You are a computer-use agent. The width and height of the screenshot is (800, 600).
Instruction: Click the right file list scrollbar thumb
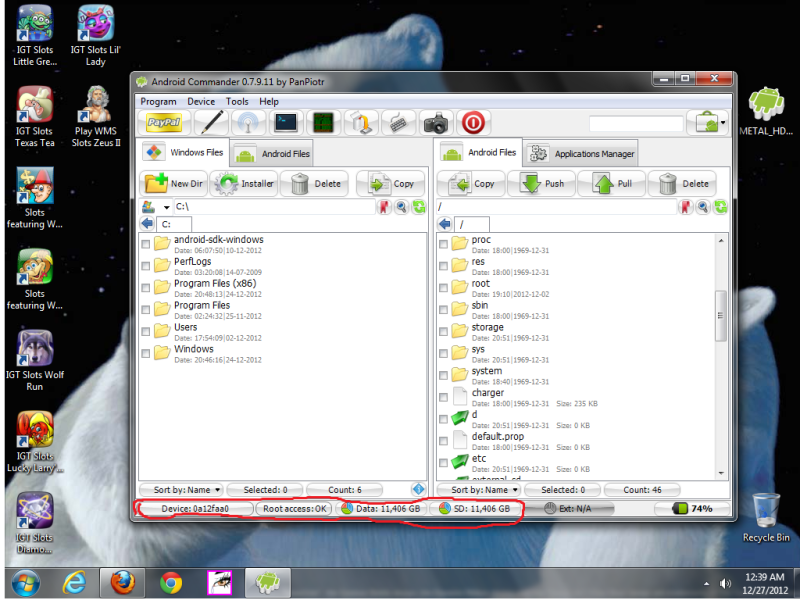tap(721, 316)
